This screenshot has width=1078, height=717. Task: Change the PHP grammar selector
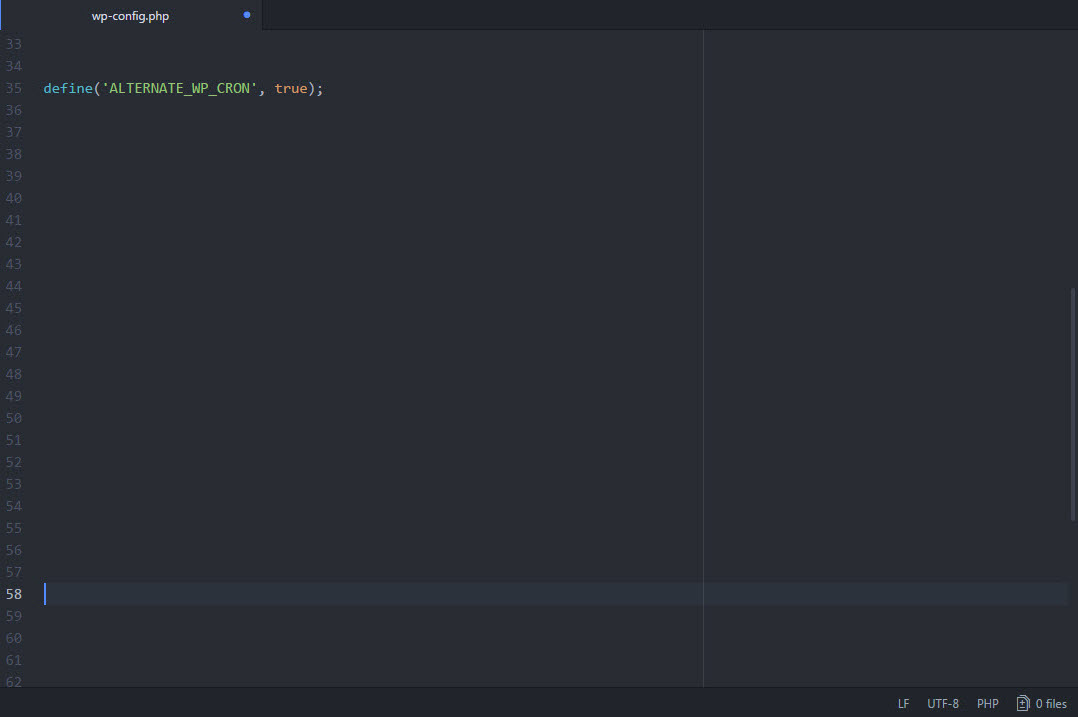point(987,703)
